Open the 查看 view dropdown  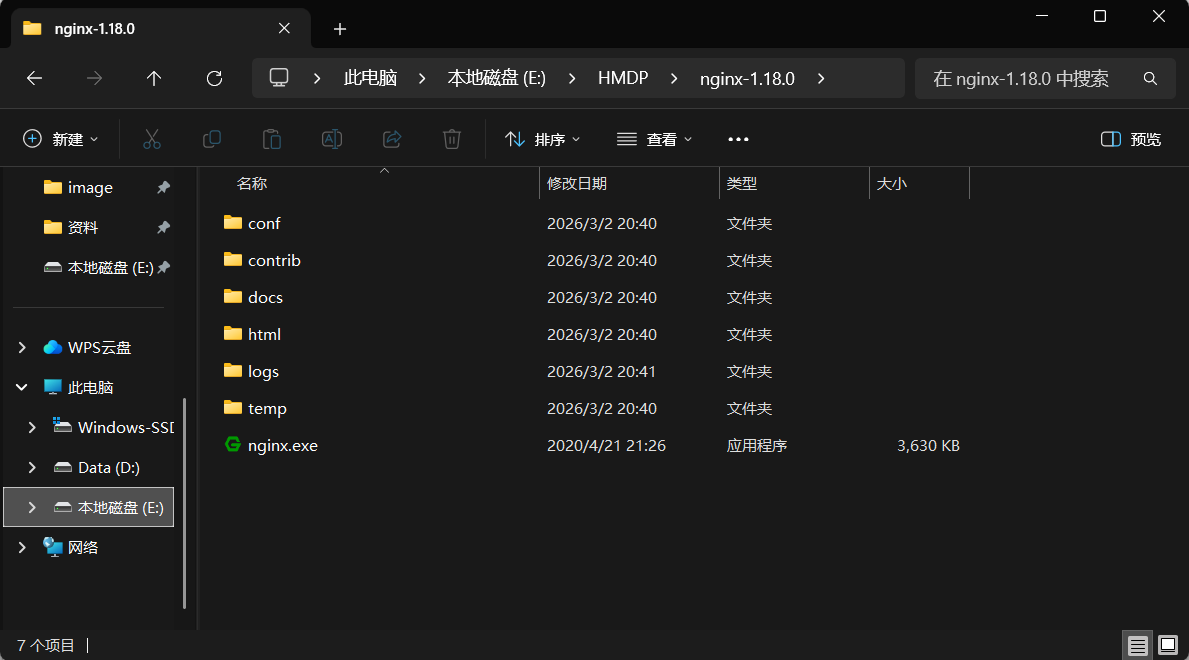tap(654, 139)
